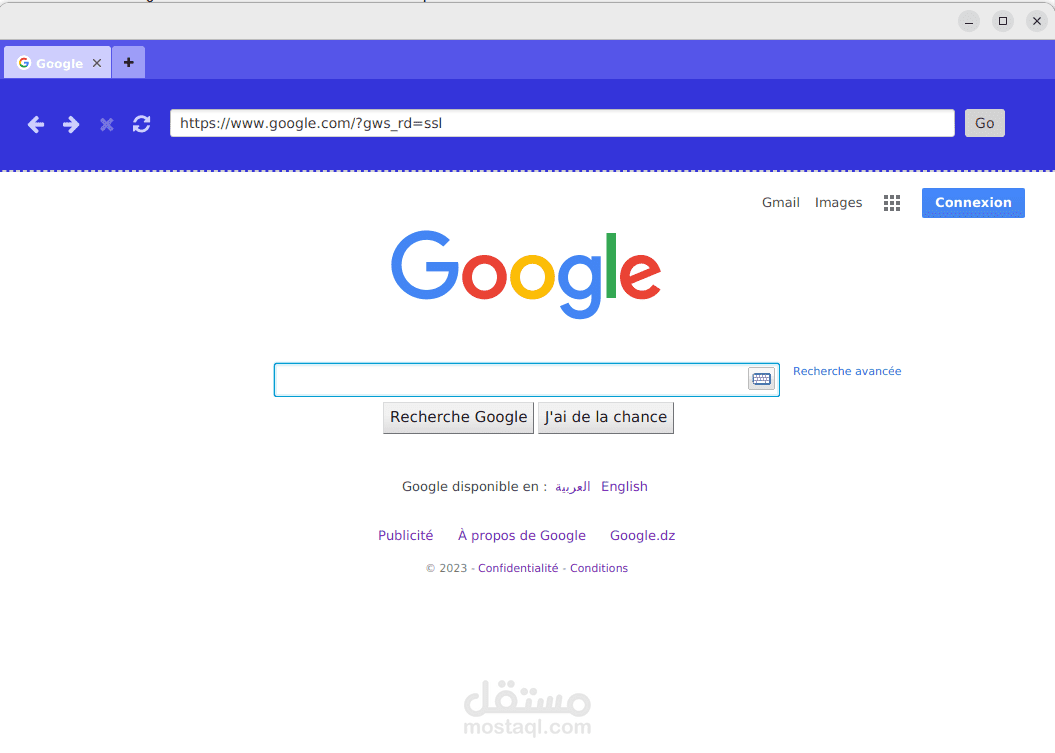Viewport: 1055px width, 753px height.
Task: Click the Recherche Google button
Action: point(458,417)
